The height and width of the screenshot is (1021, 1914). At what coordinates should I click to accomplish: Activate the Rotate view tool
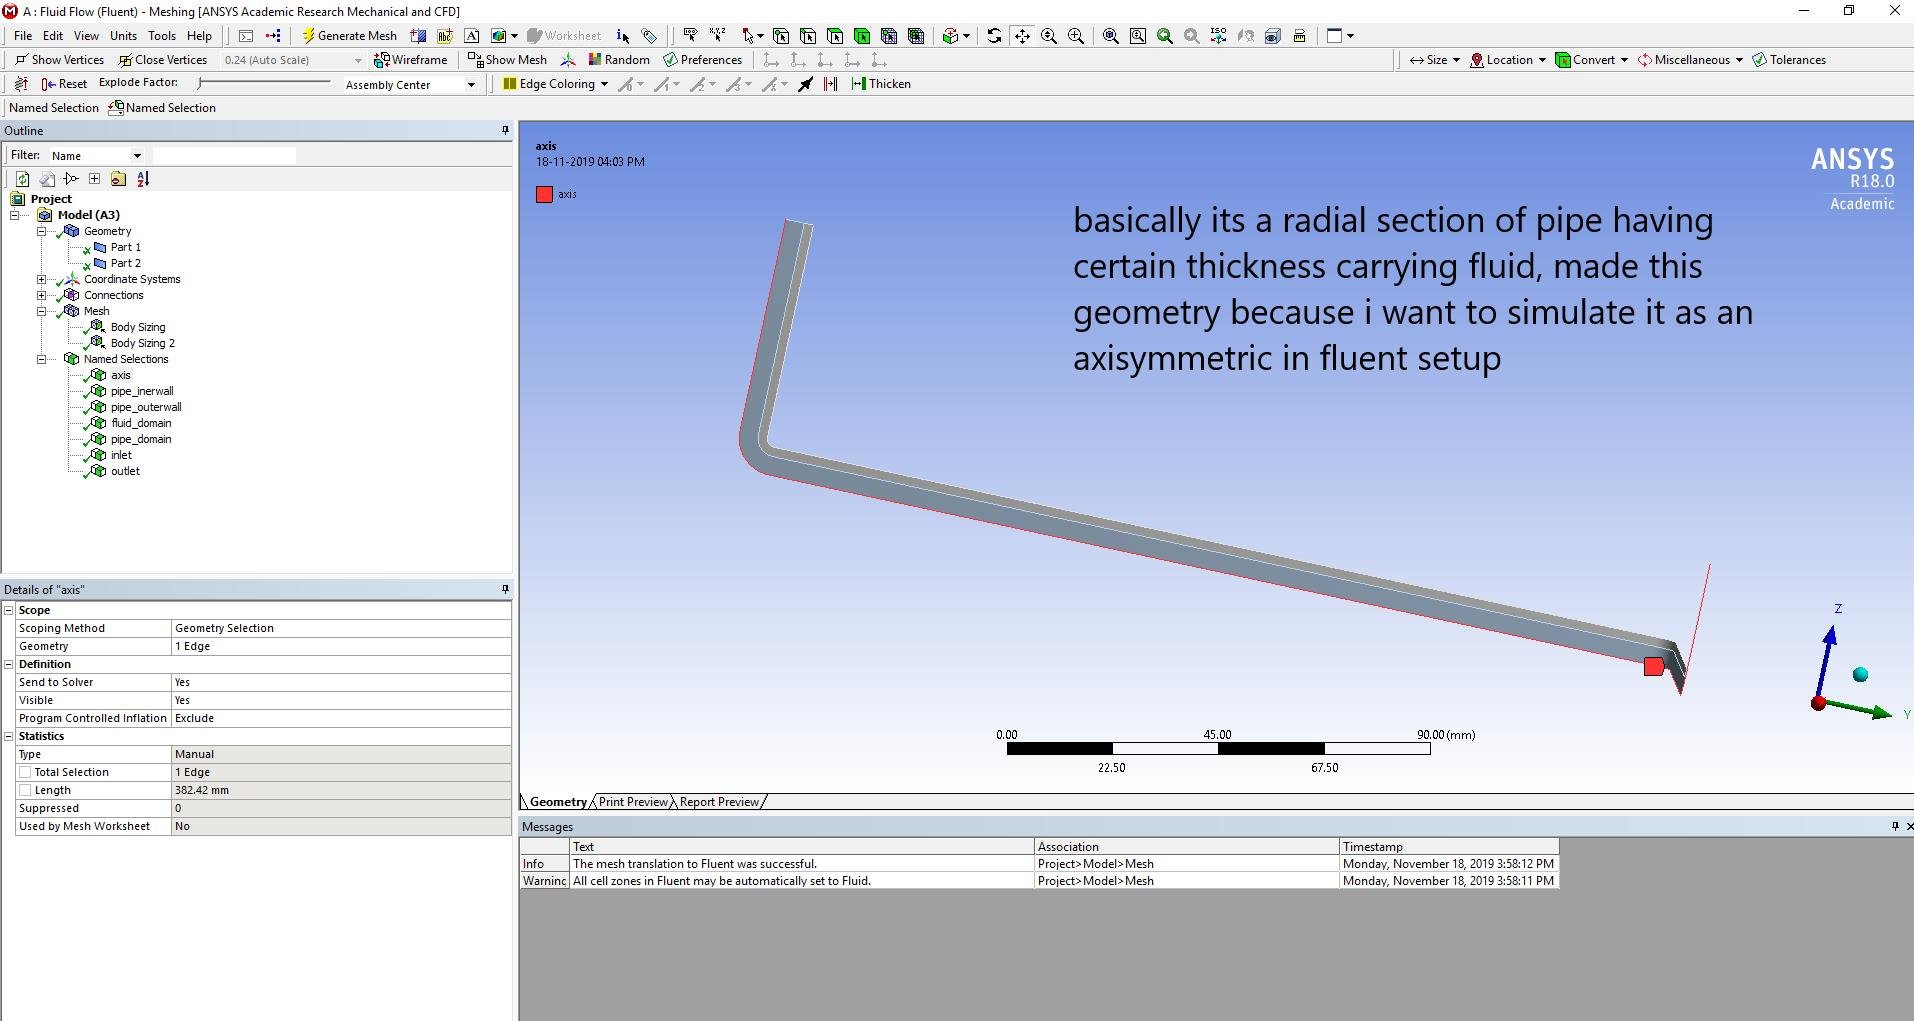tap(994, 36)
